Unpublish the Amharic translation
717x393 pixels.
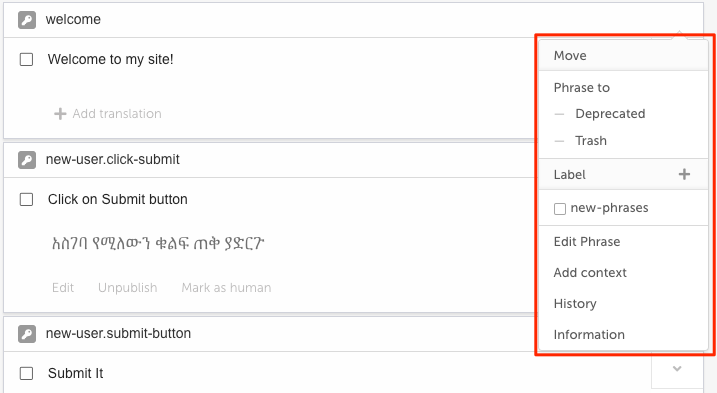pyautogui.click(x=128, y=288)
